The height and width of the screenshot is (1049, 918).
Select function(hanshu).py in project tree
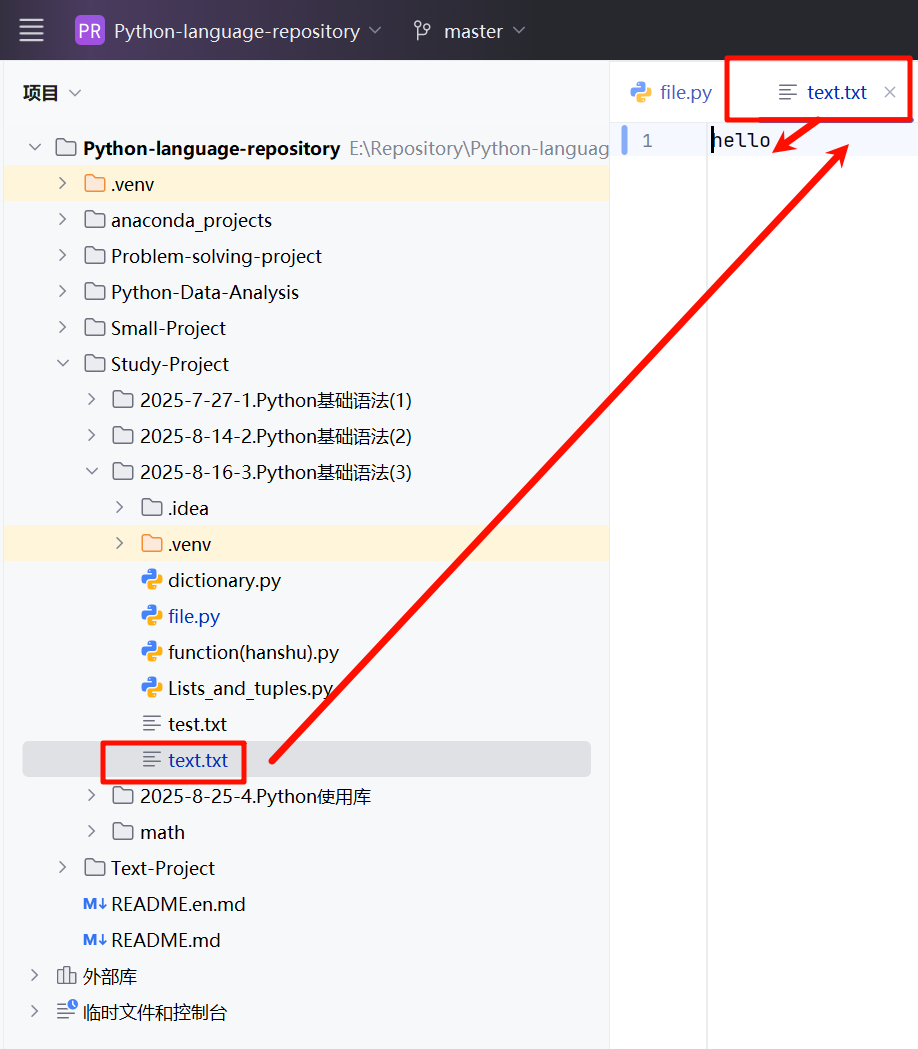254,652
